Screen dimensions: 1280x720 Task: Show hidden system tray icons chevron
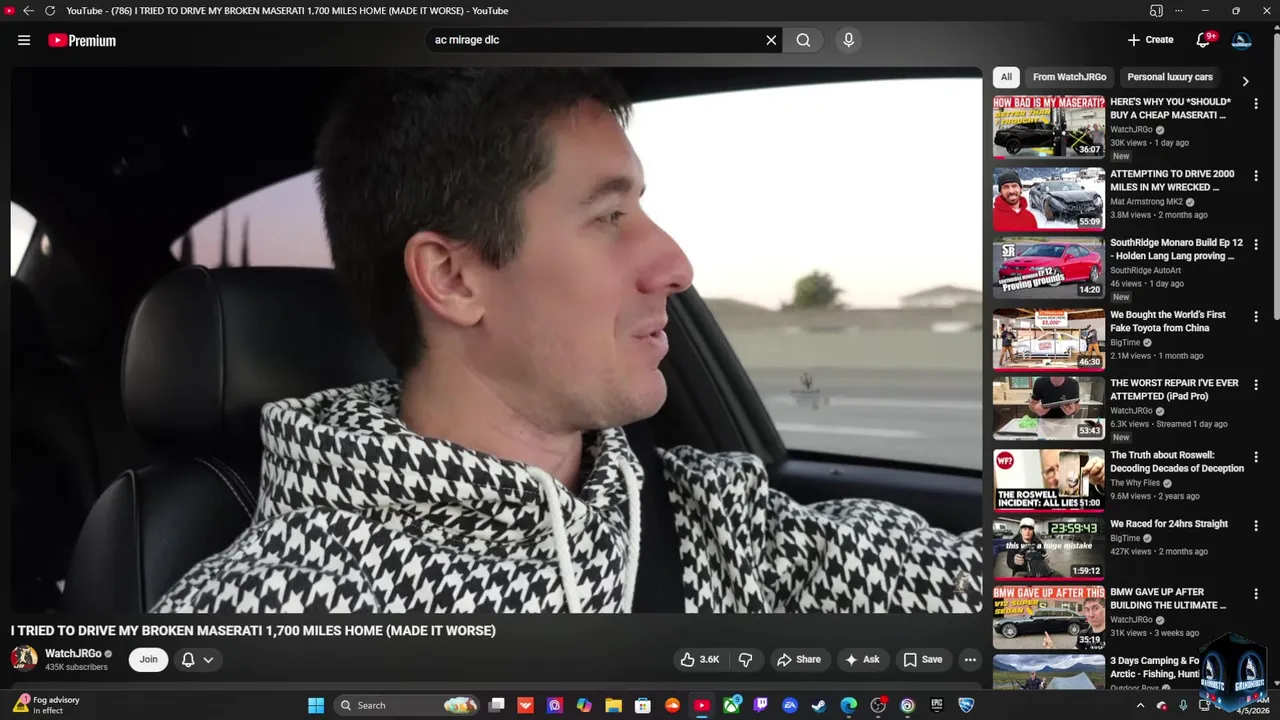(1140, 705)
